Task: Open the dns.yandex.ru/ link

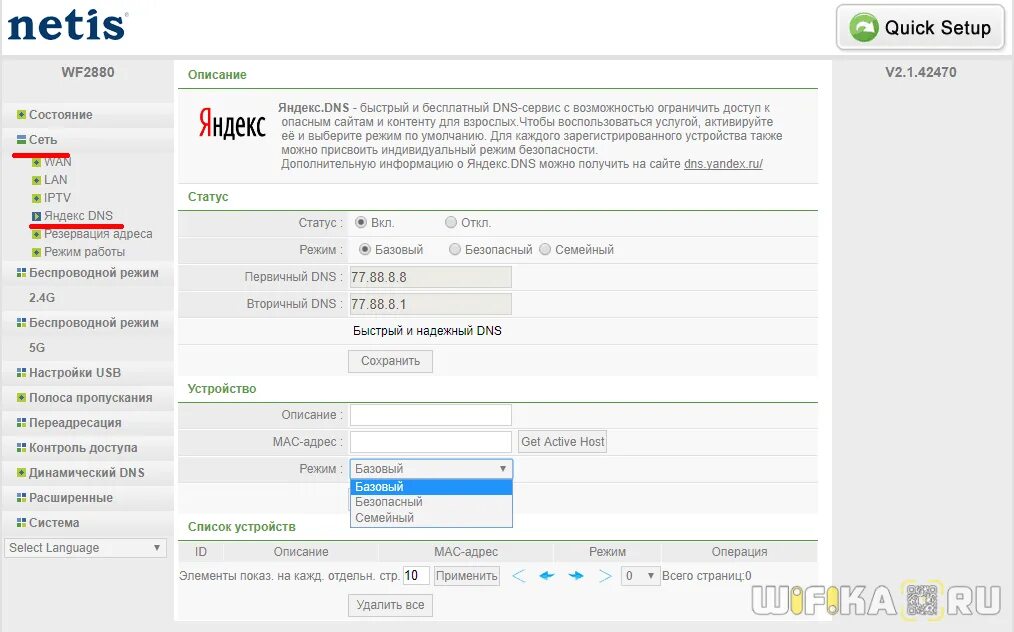Action: point(723,164)
